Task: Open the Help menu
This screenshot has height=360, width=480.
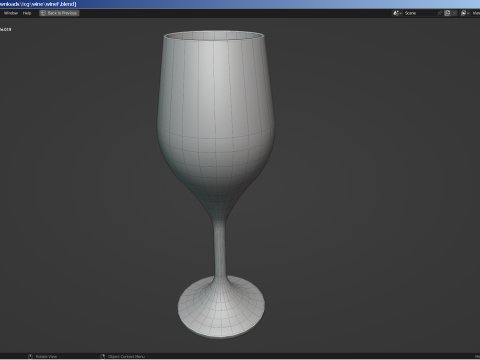Action: (27, 13)
